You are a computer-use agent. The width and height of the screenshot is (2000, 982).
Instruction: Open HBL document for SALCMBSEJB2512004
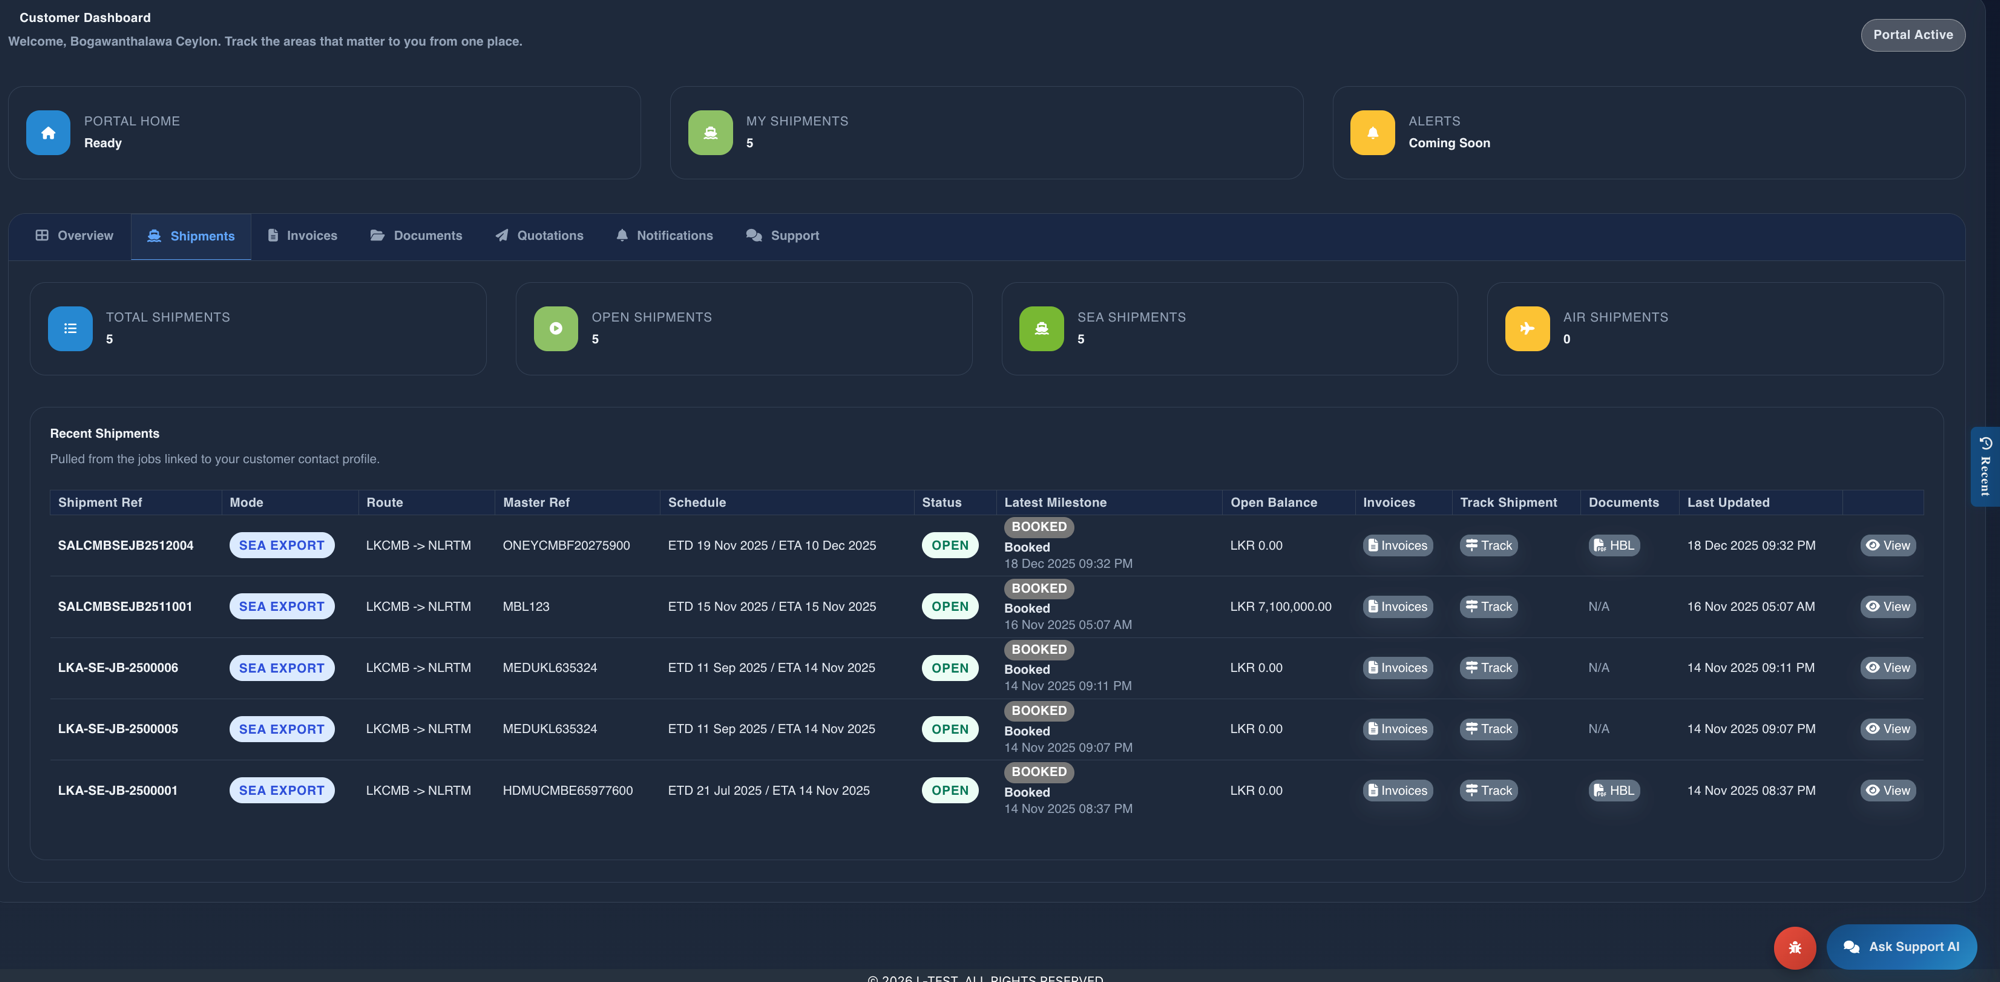1614,546
